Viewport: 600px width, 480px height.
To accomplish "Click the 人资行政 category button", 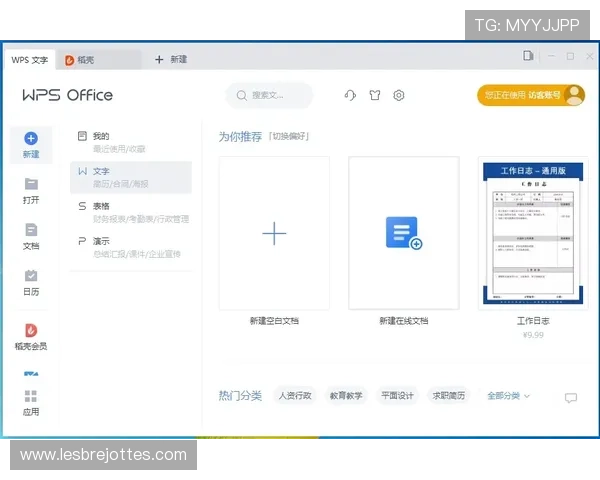I will 295,395.
